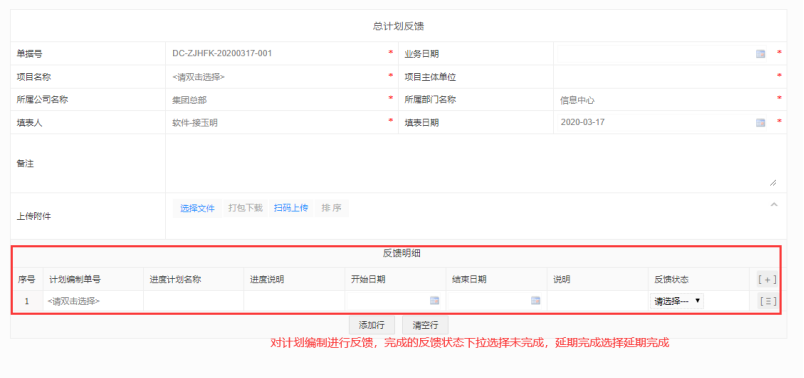Click the 扫码上传 button
804x378 pixels.
coord(291,208)
